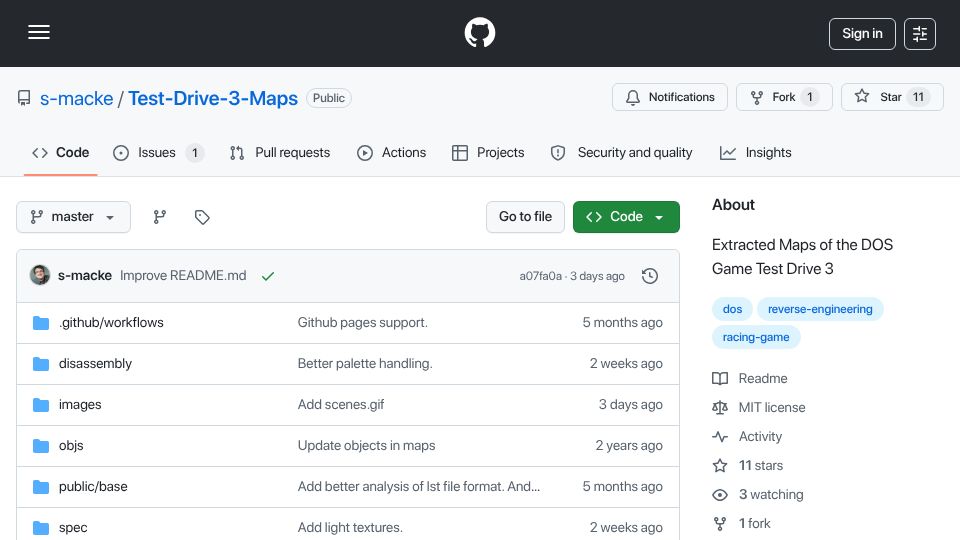Click the spec folder icon

tap(41, 528)
